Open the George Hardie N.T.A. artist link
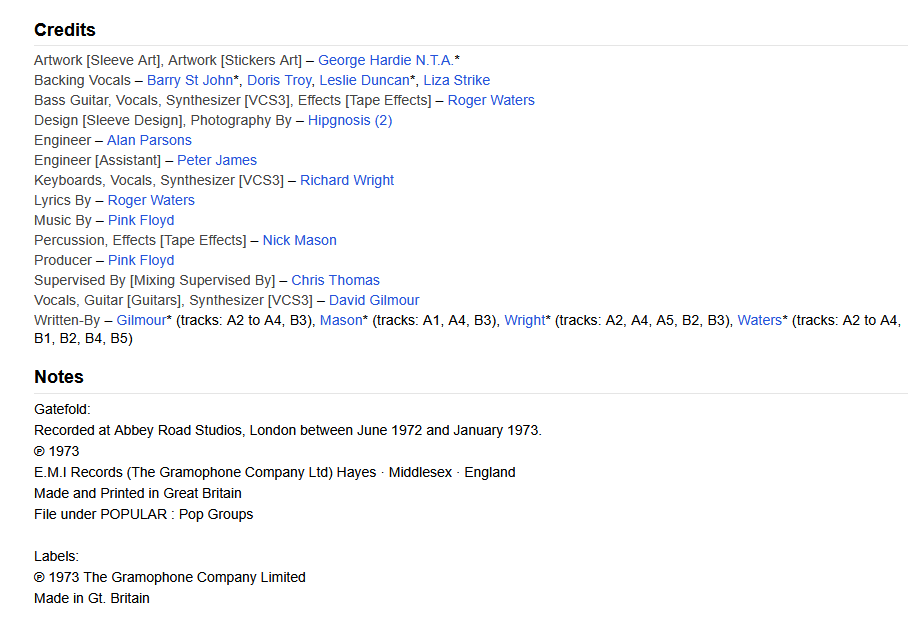Image resolution: width=914 pixels, height=622 pixels. click(386, 60)
